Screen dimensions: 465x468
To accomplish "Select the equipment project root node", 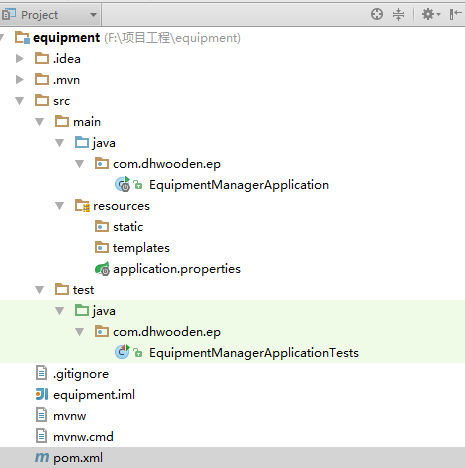I will click(127, 38).
